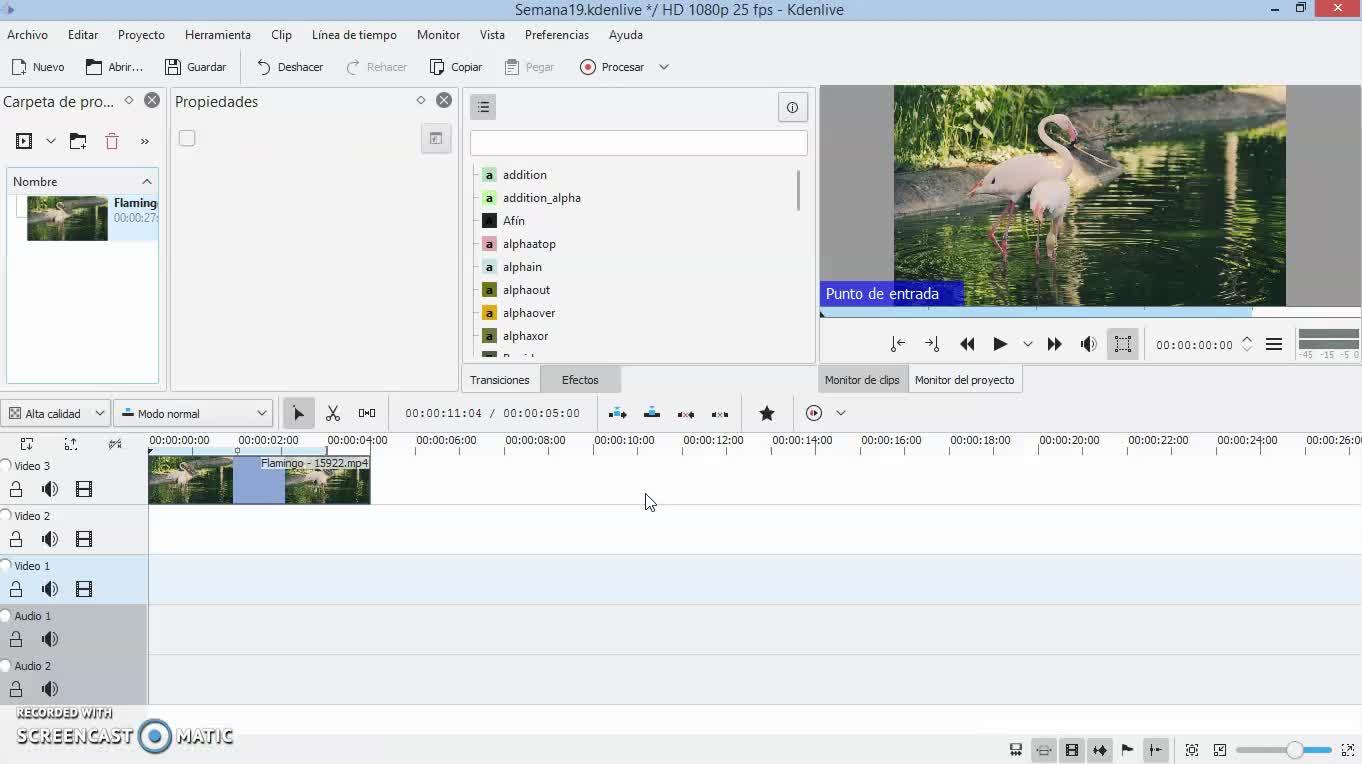Click the Guardar button

tap(196, 67)
